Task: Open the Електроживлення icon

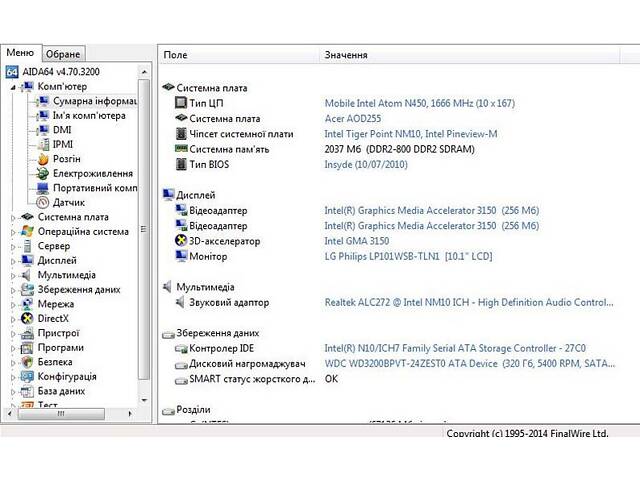Action: 42,173
